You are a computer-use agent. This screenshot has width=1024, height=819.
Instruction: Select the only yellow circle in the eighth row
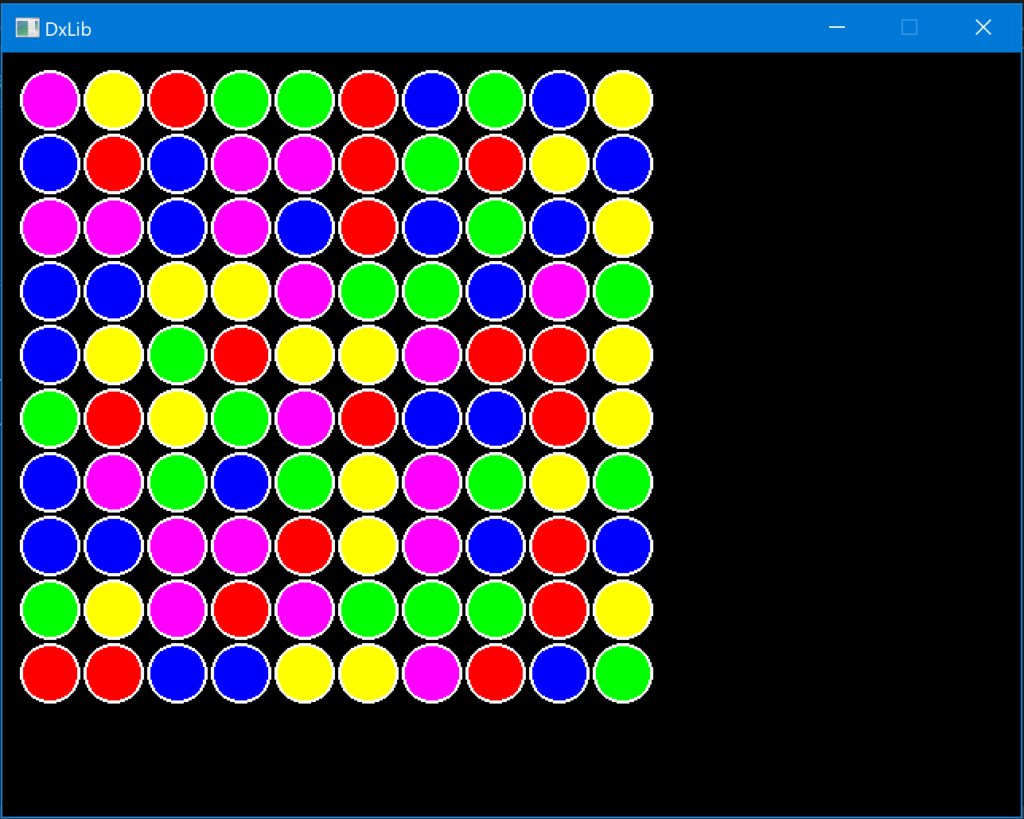tap(368, 546)
